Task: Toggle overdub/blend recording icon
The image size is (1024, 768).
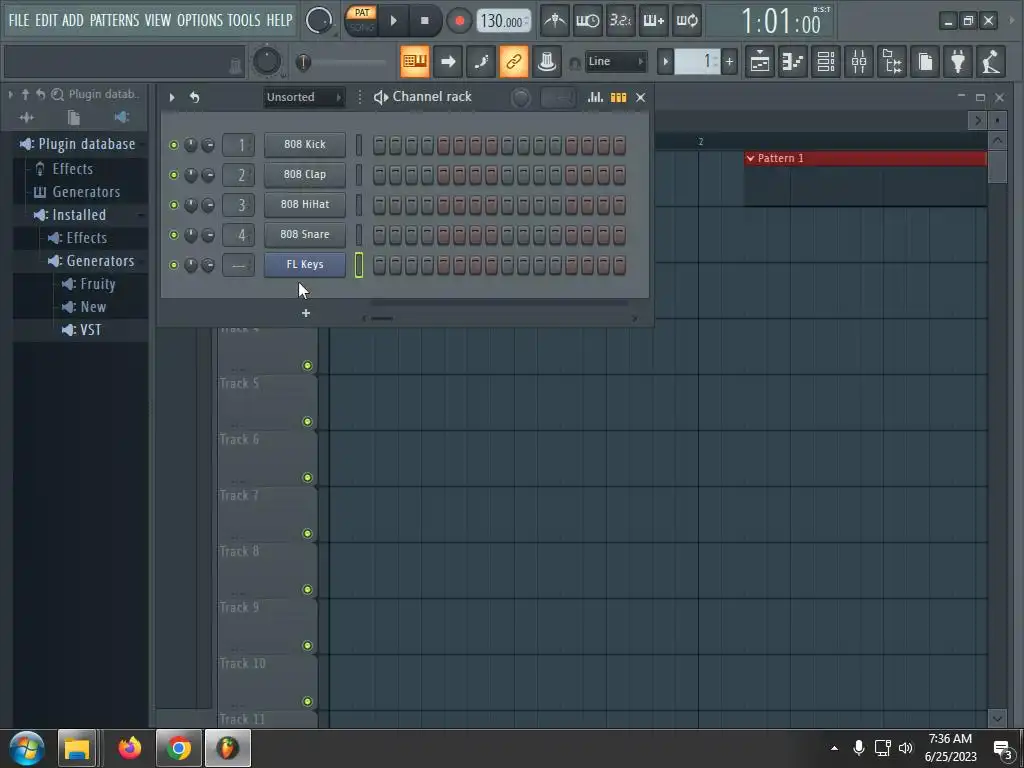Action: click(x=654, y=21)
